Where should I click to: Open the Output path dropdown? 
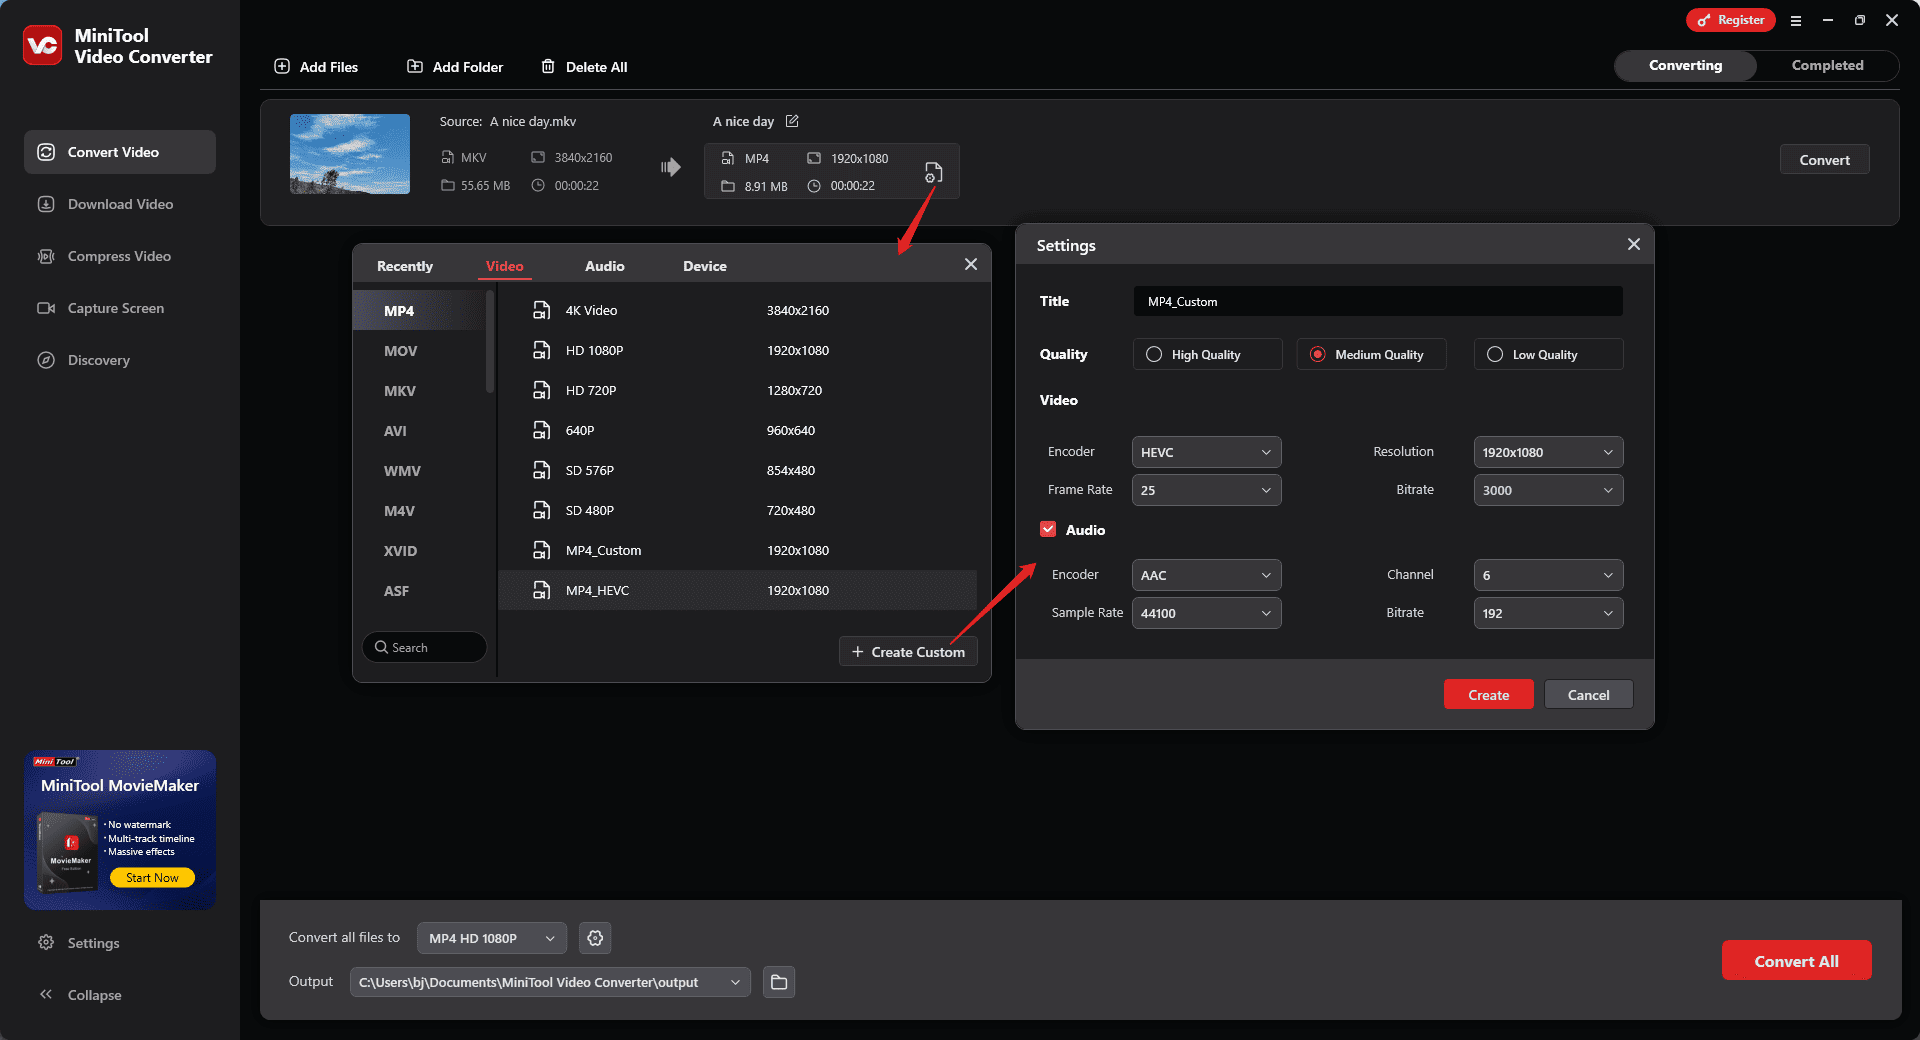click(x=550, y=982)
